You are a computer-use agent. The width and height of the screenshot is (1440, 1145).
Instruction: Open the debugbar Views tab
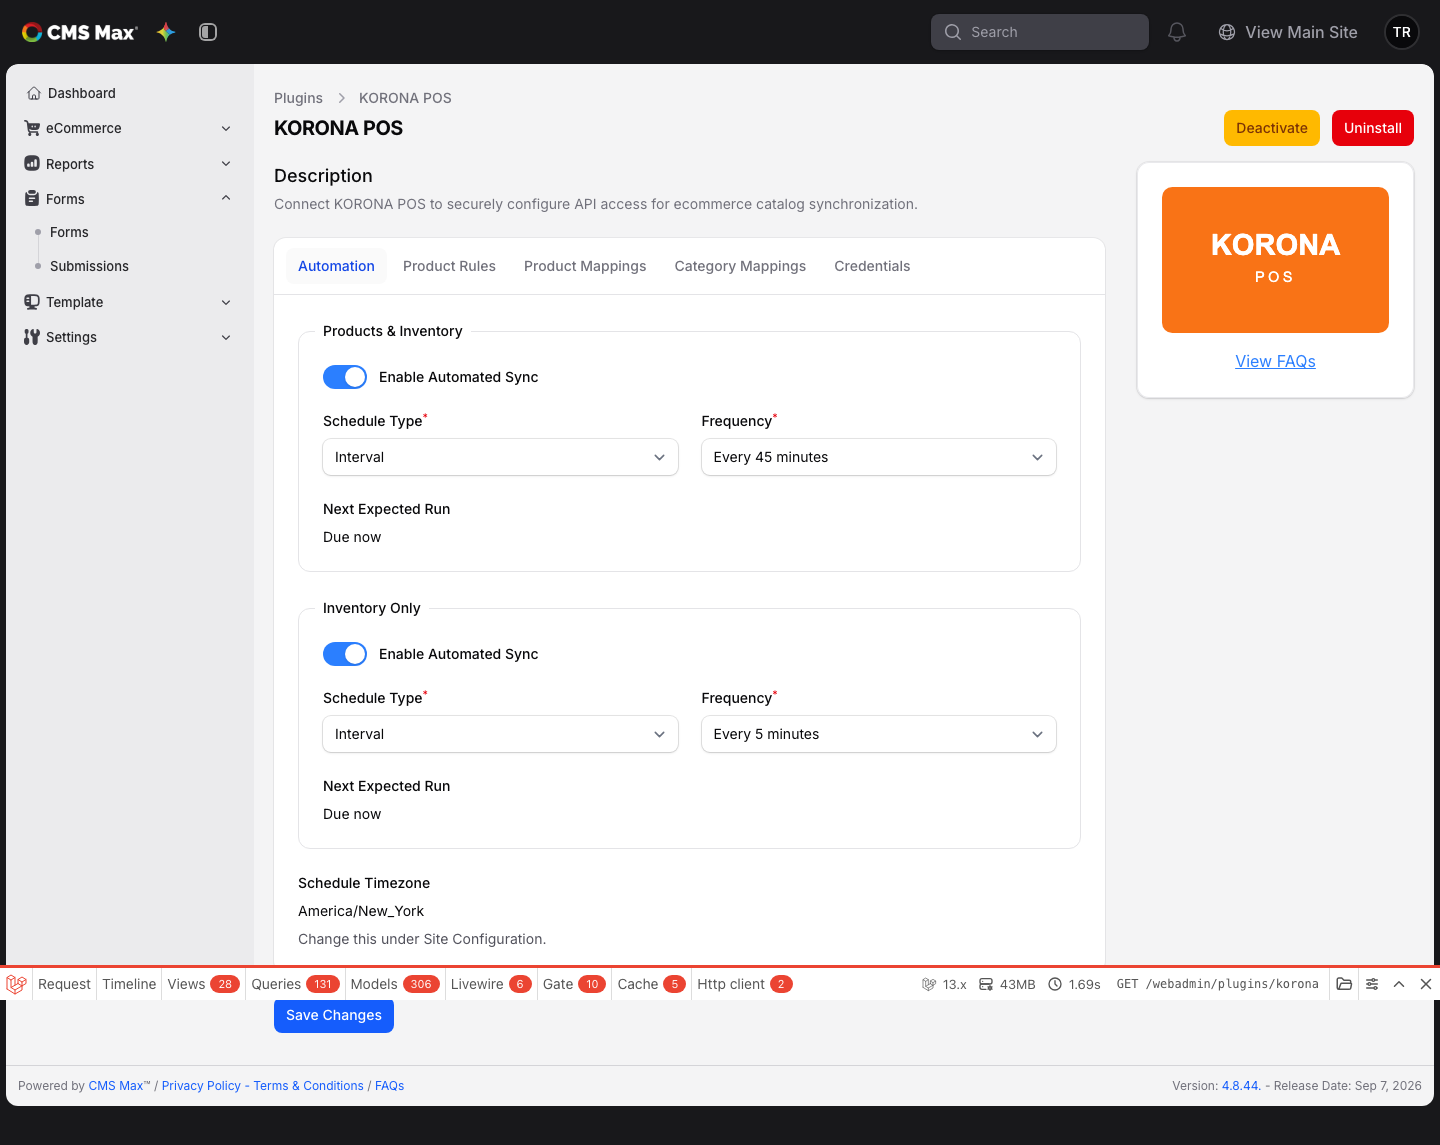(x=203, y=984)
